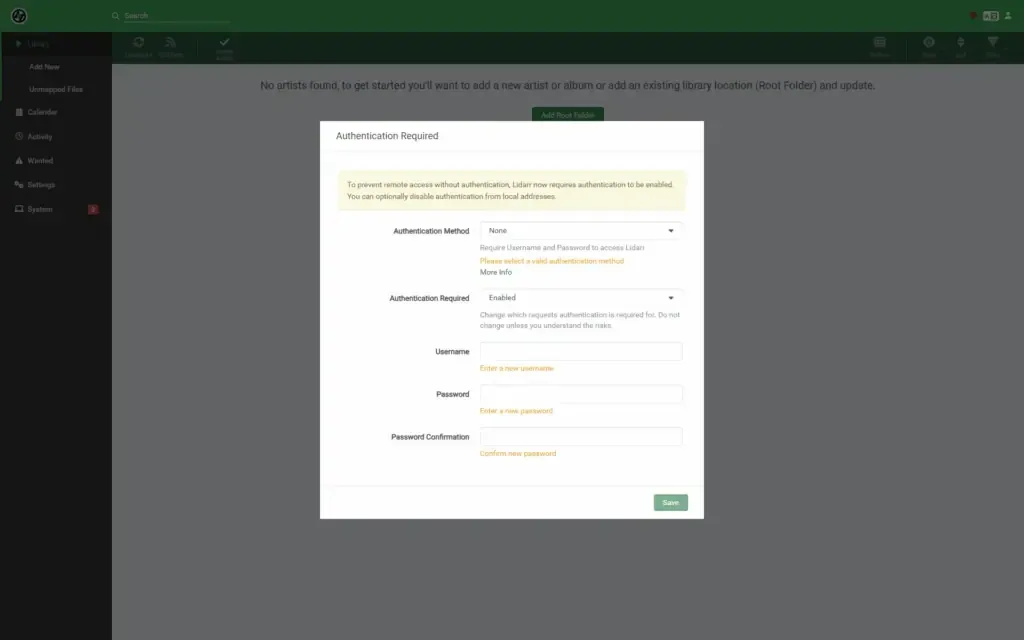Trigger the RSS Sync icon

pyautogui.click(x=171, y=47)
